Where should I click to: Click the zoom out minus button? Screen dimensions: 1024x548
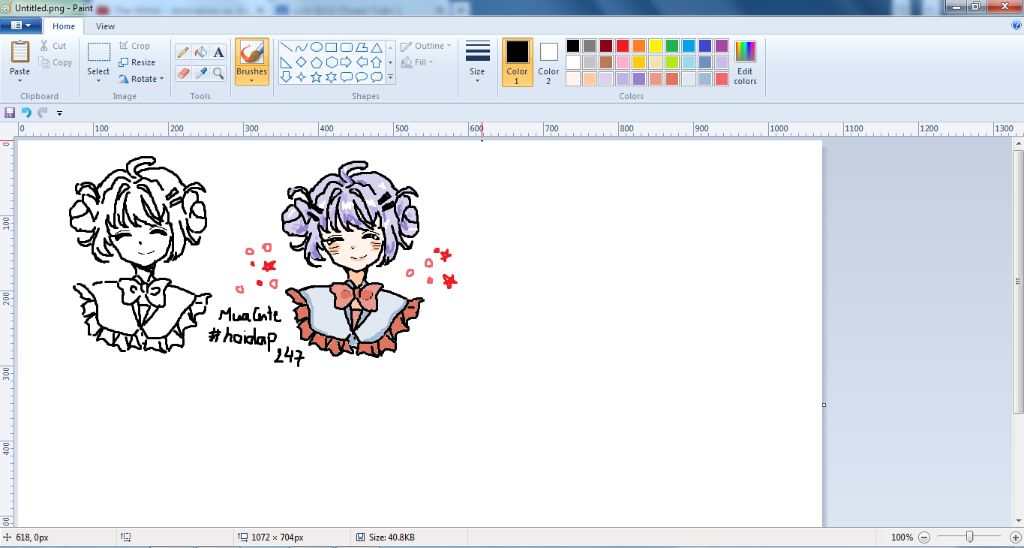pos(925,538)
